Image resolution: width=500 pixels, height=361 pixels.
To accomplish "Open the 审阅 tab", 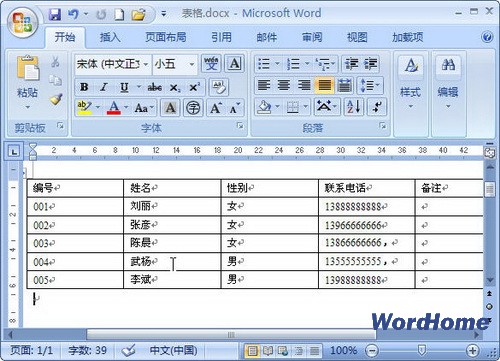I will click(312, 37).
